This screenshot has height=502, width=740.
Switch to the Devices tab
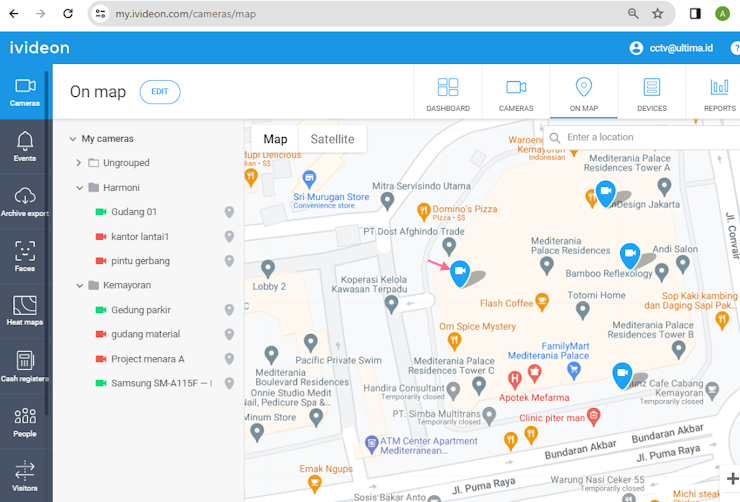(x=652, y=93)
